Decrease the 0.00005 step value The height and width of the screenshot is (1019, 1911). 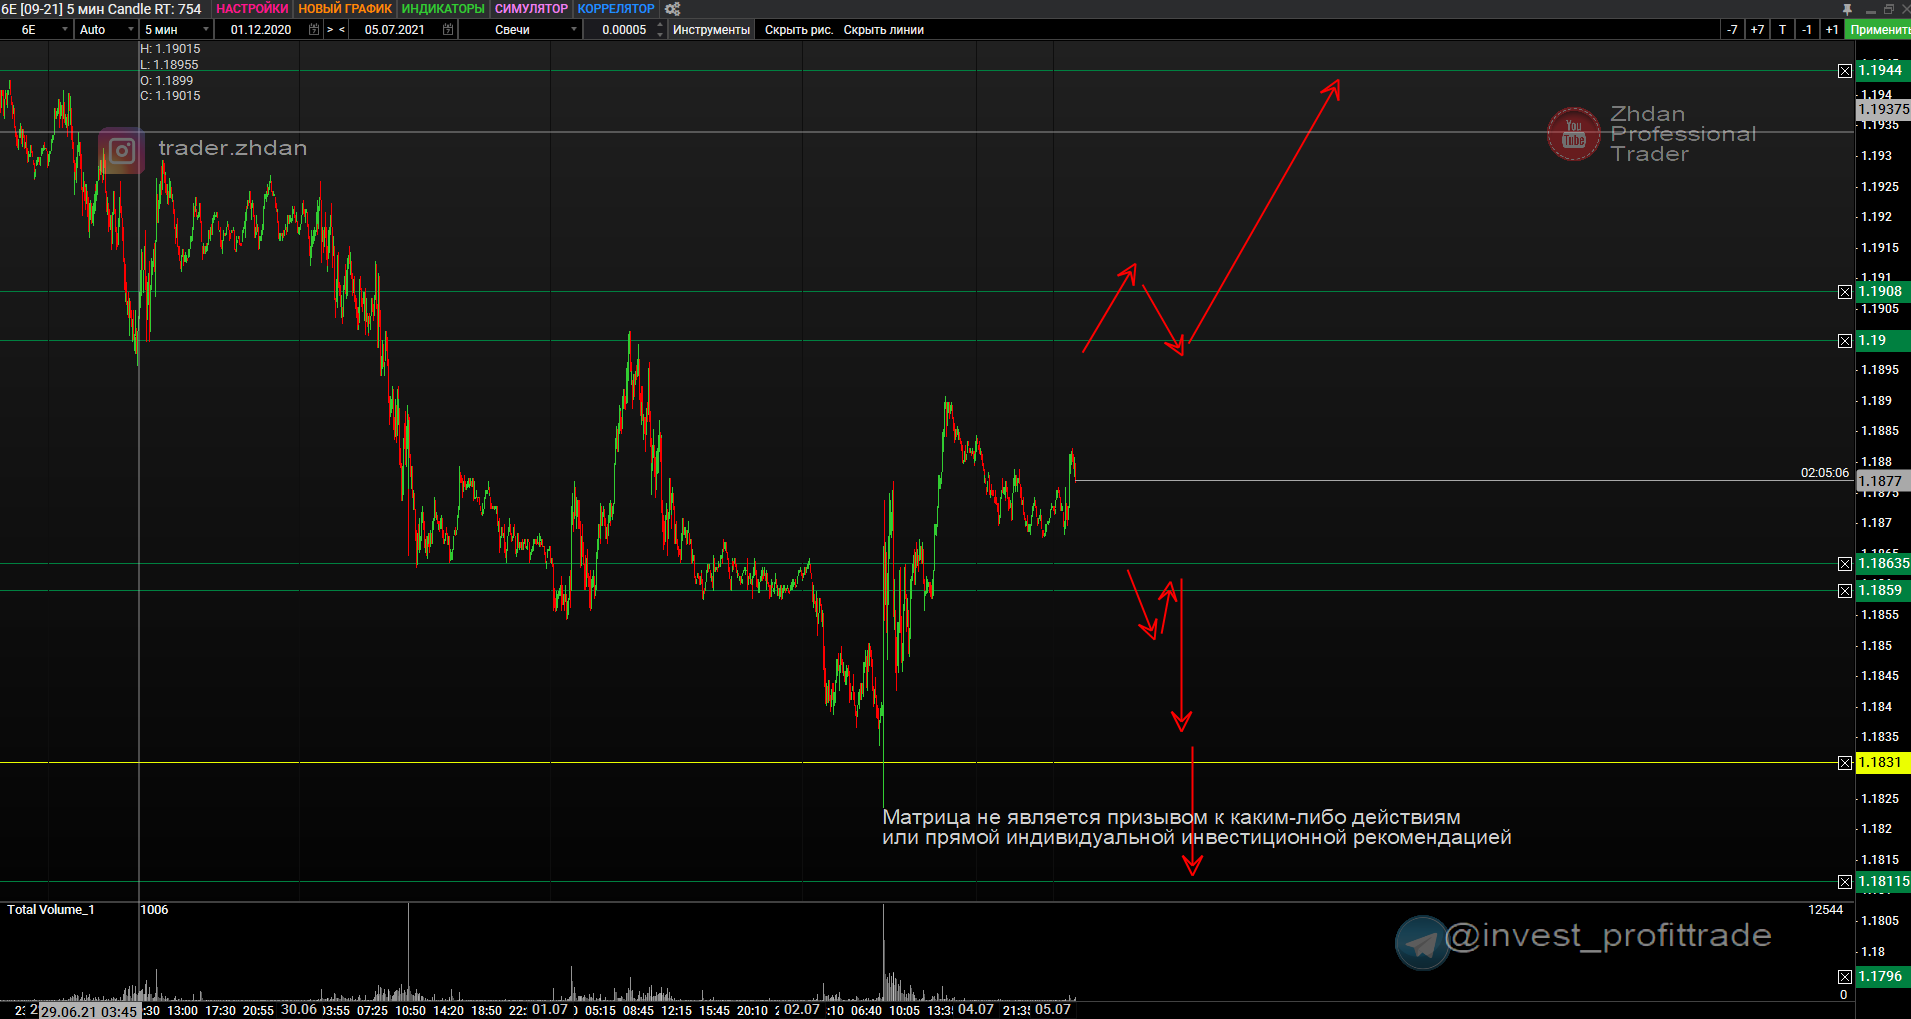tap(660, 35)
